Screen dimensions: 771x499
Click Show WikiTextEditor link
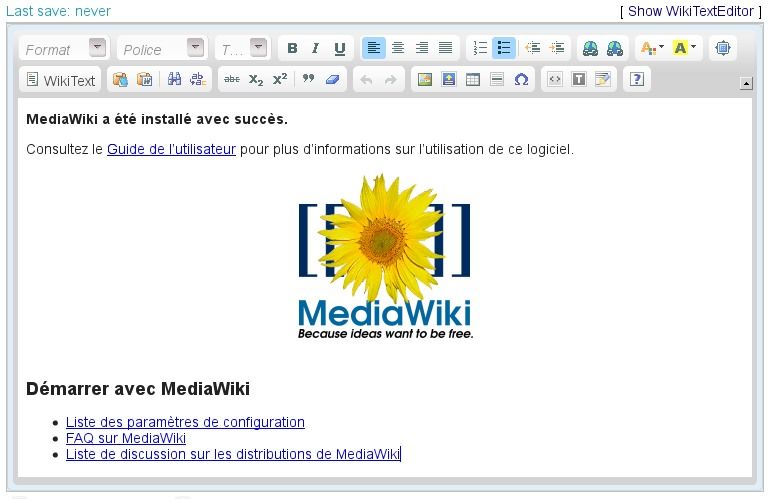(x=691, y=11)
